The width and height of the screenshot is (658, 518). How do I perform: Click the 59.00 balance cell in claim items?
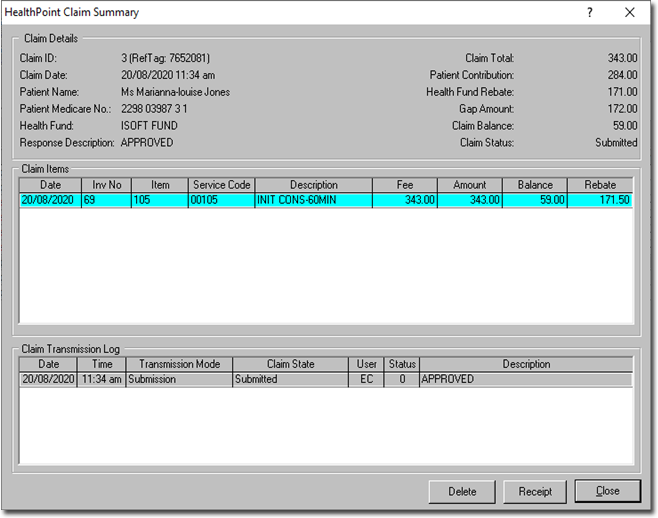[x=535, y=200]
